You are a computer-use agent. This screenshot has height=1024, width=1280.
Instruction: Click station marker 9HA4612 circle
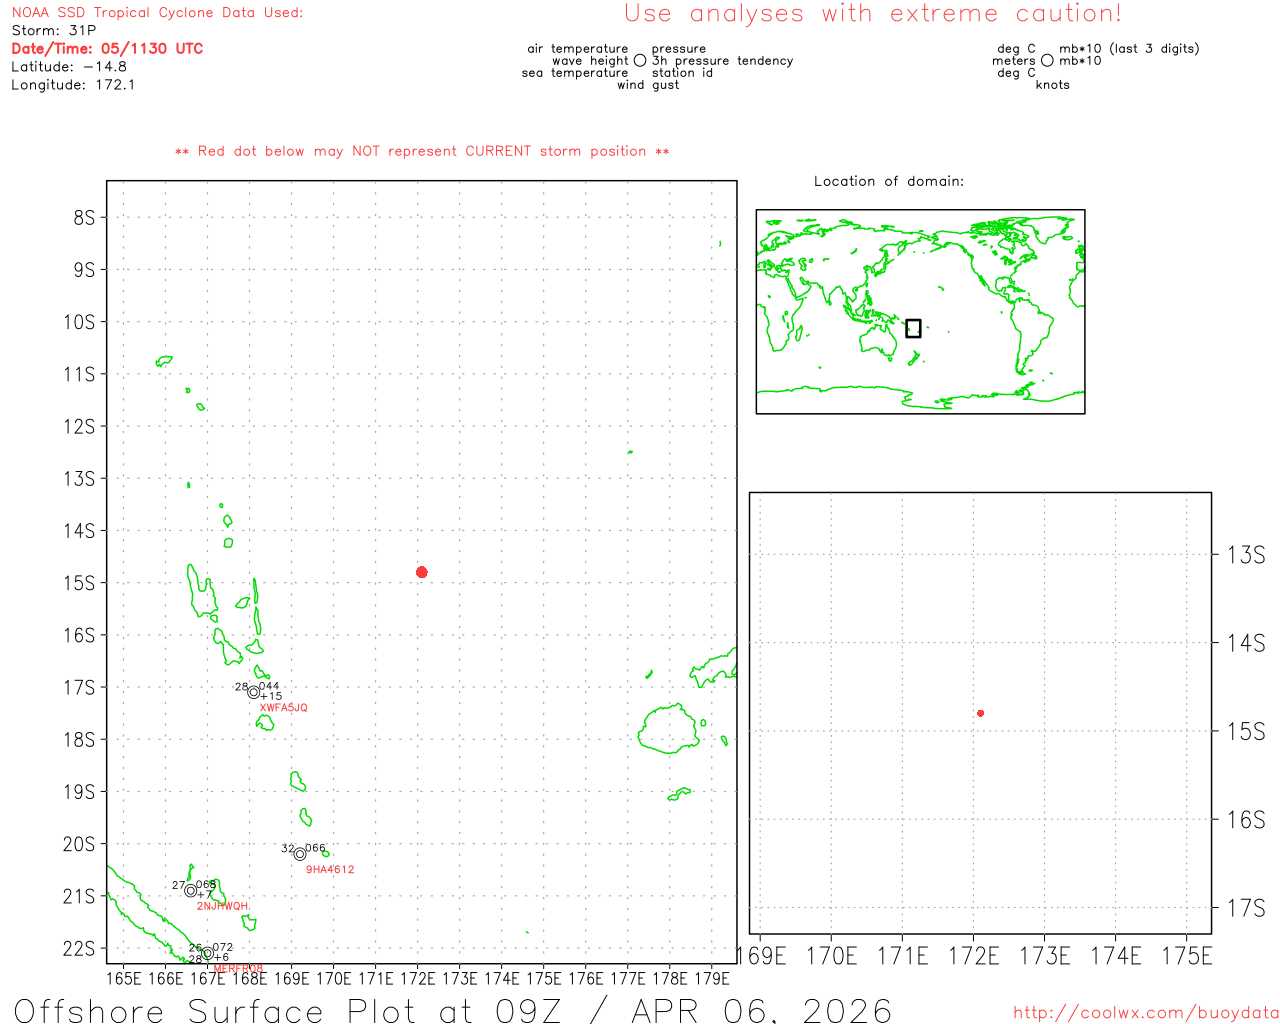coord(300,854)
